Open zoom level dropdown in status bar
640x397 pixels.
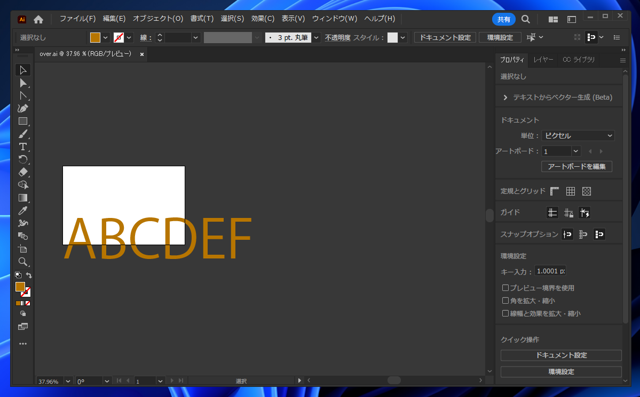coord(68,381)
